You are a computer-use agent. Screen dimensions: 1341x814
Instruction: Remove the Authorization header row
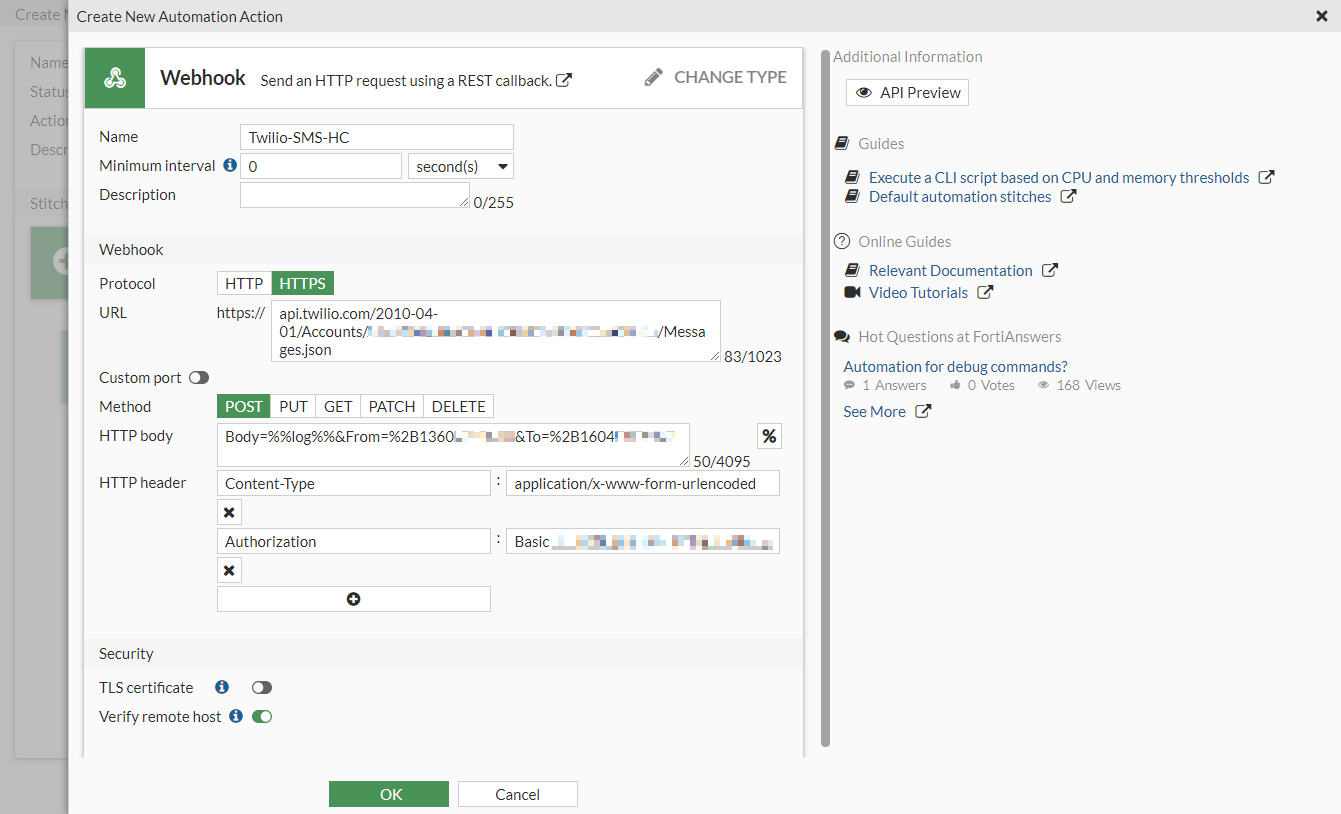click(x=229, y=570)
